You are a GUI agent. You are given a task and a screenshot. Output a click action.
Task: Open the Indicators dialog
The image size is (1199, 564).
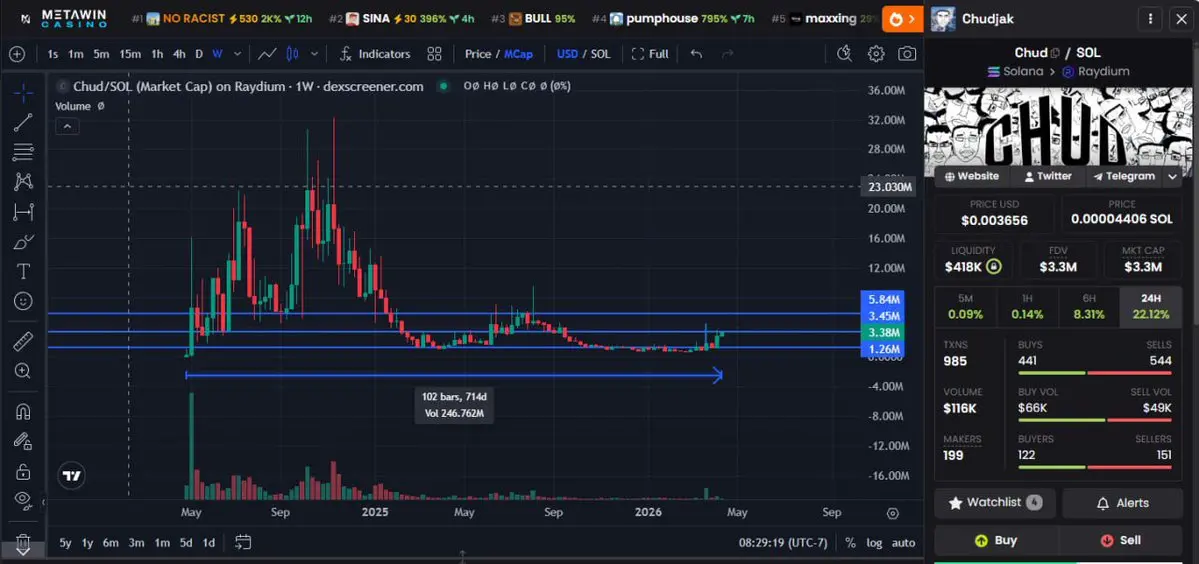375,54
